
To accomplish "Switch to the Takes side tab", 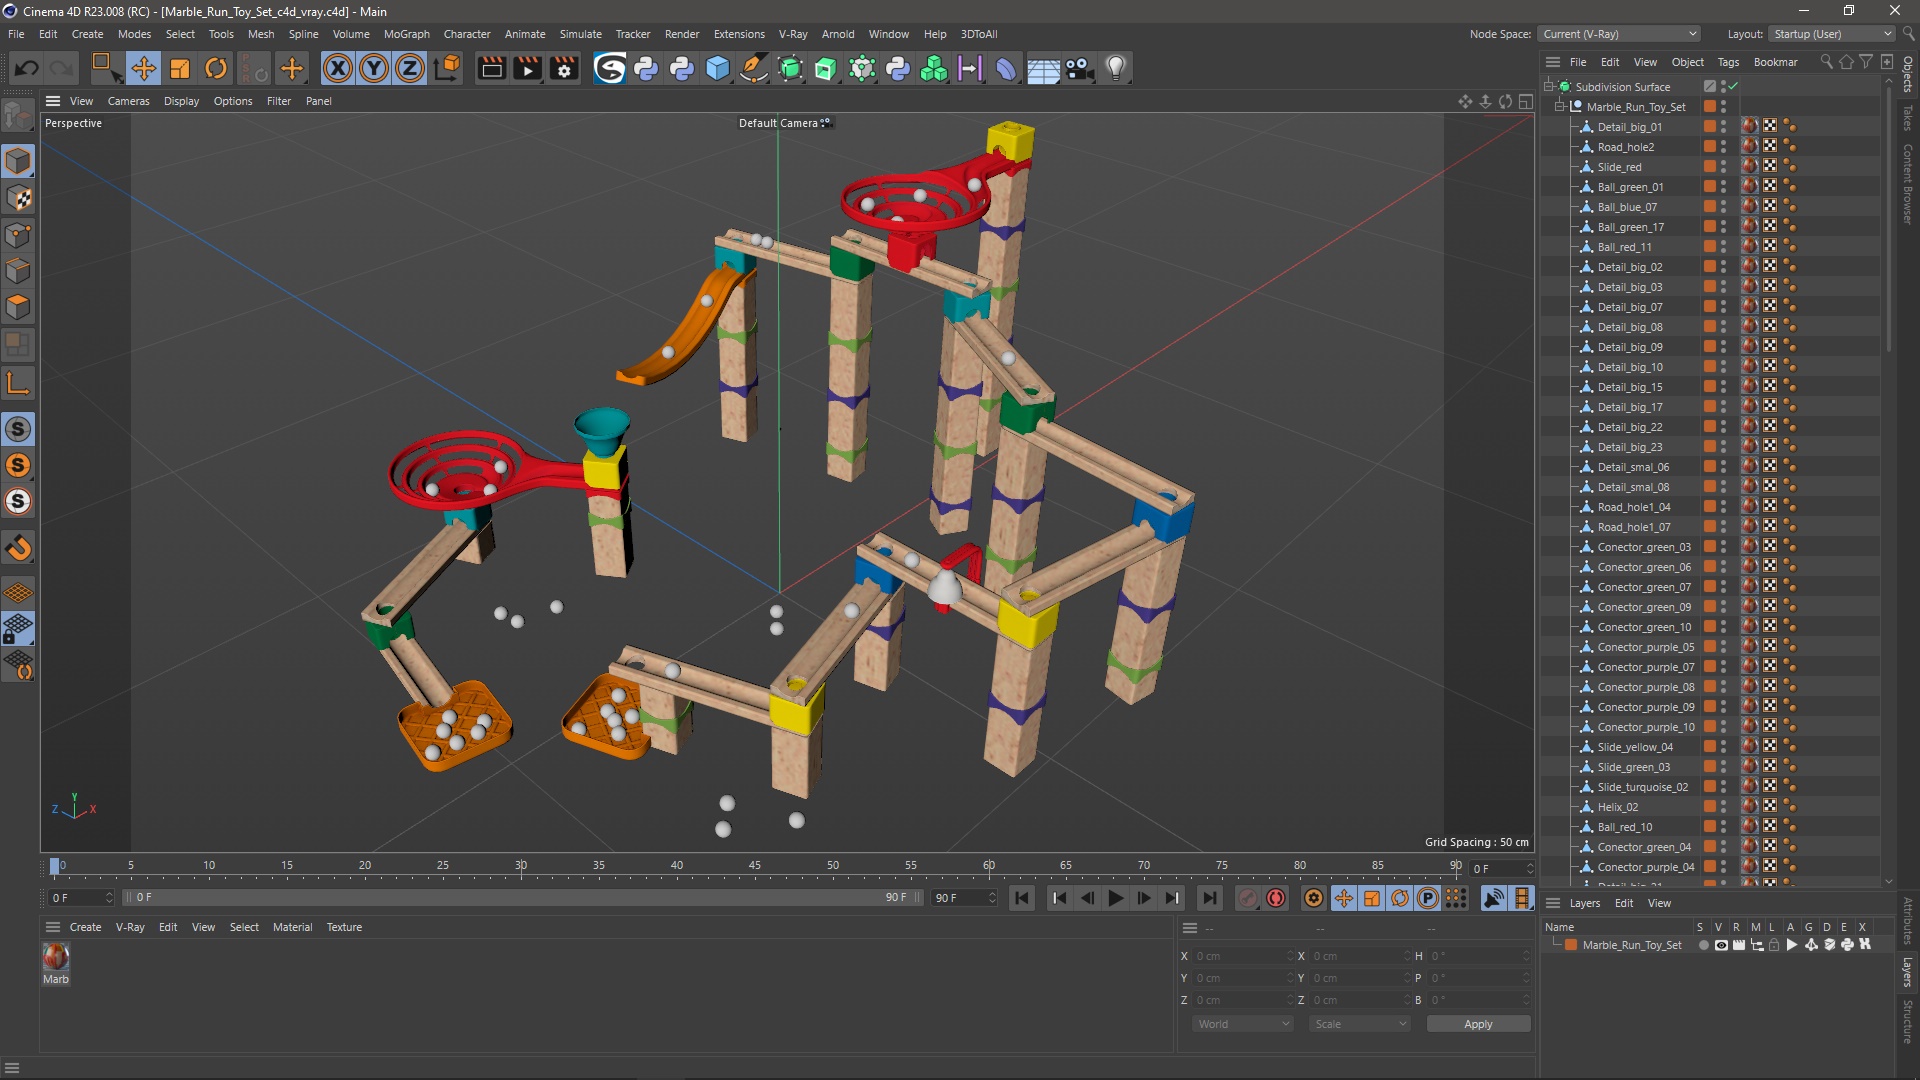I will click(1908, 117).
